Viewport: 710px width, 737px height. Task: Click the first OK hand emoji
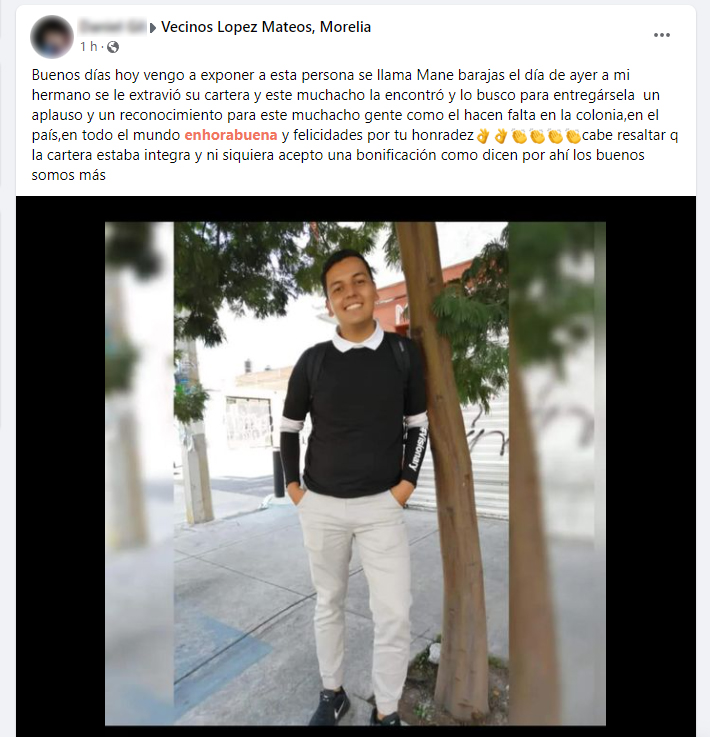point(483,136)
